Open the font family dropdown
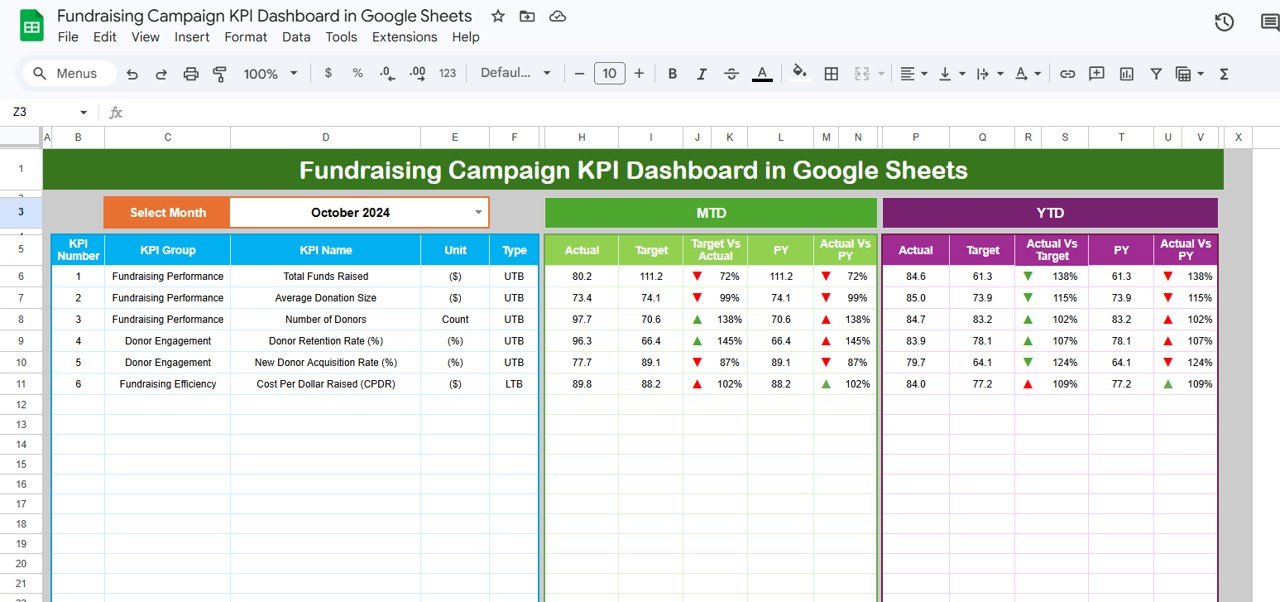This screenshot has width=1280, height=602. (515, 73)
